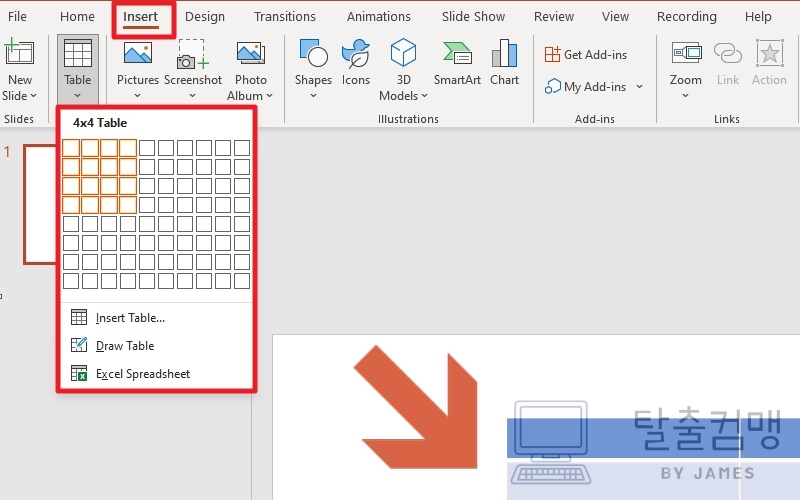
Task: Click the Shapes icon
Action: coord(313,53)
